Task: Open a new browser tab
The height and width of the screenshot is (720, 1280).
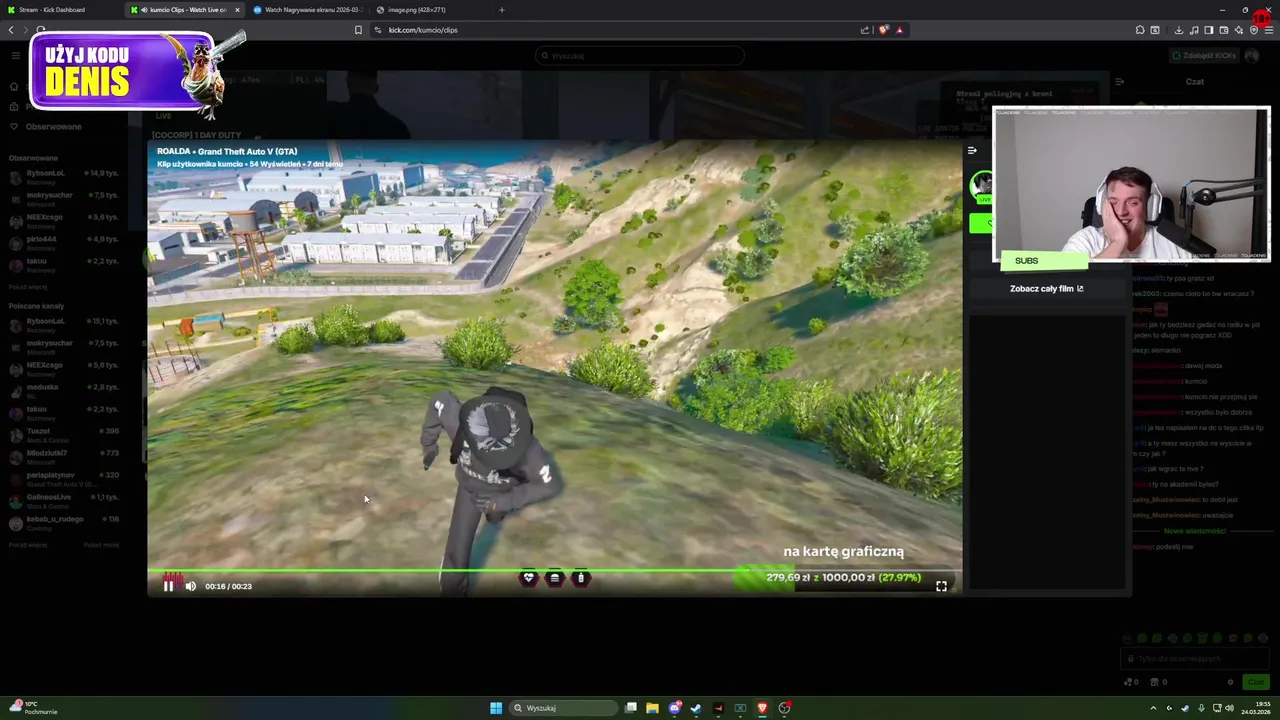Action: [501, 10]
